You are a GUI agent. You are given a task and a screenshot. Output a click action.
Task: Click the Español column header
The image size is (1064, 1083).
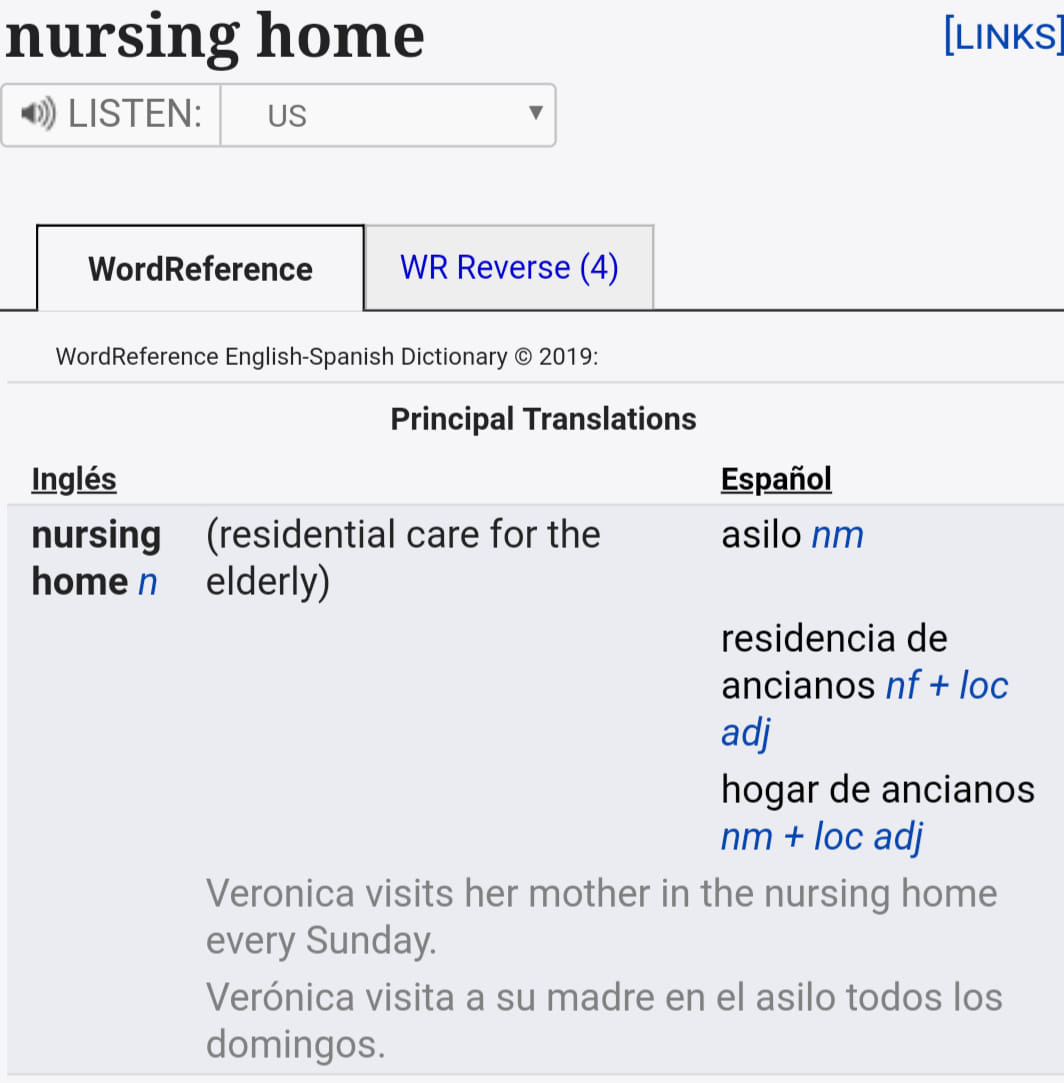776,479
